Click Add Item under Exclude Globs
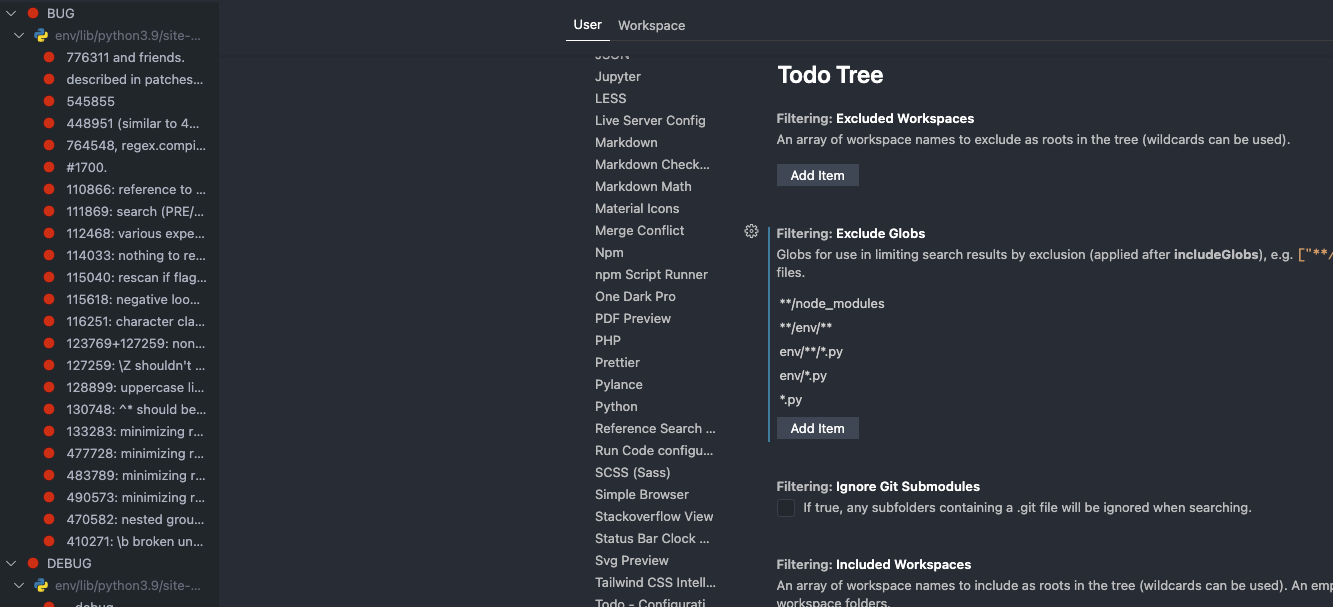 click(817, 427)
